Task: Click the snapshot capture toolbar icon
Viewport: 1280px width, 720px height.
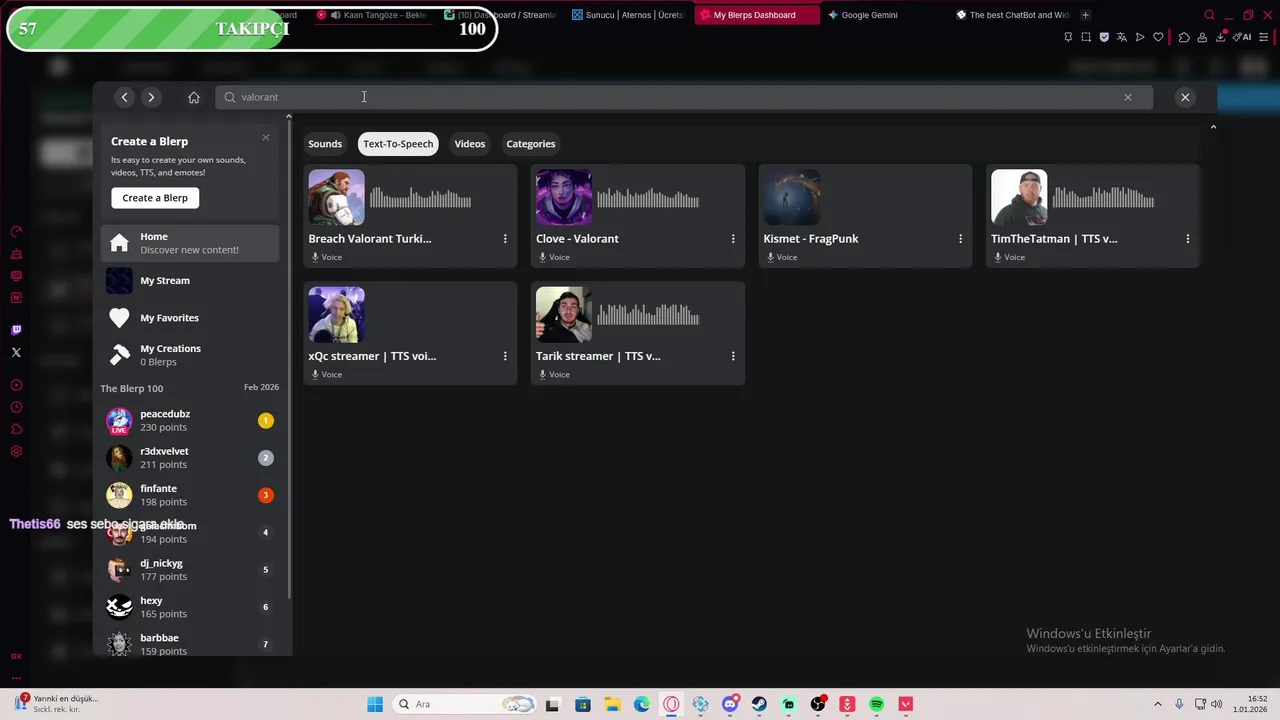Action: (1086, 37)
